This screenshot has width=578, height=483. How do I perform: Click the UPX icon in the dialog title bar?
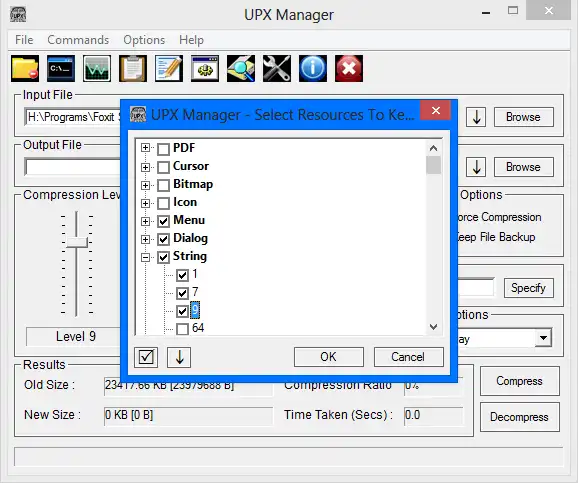(x=138, y=114)
